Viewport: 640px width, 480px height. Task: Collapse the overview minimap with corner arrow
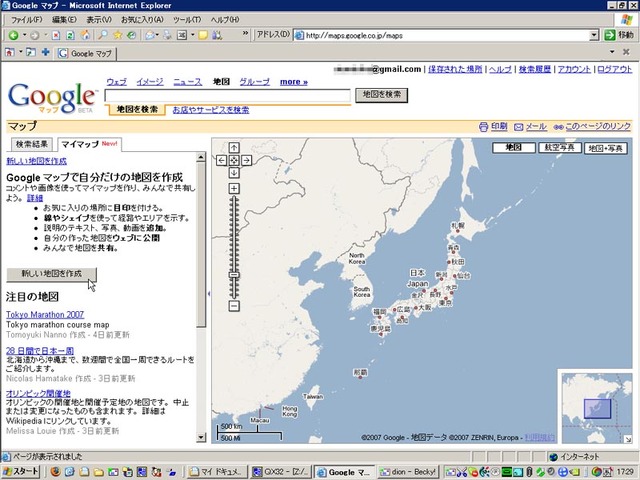click(x=627, y=439)
